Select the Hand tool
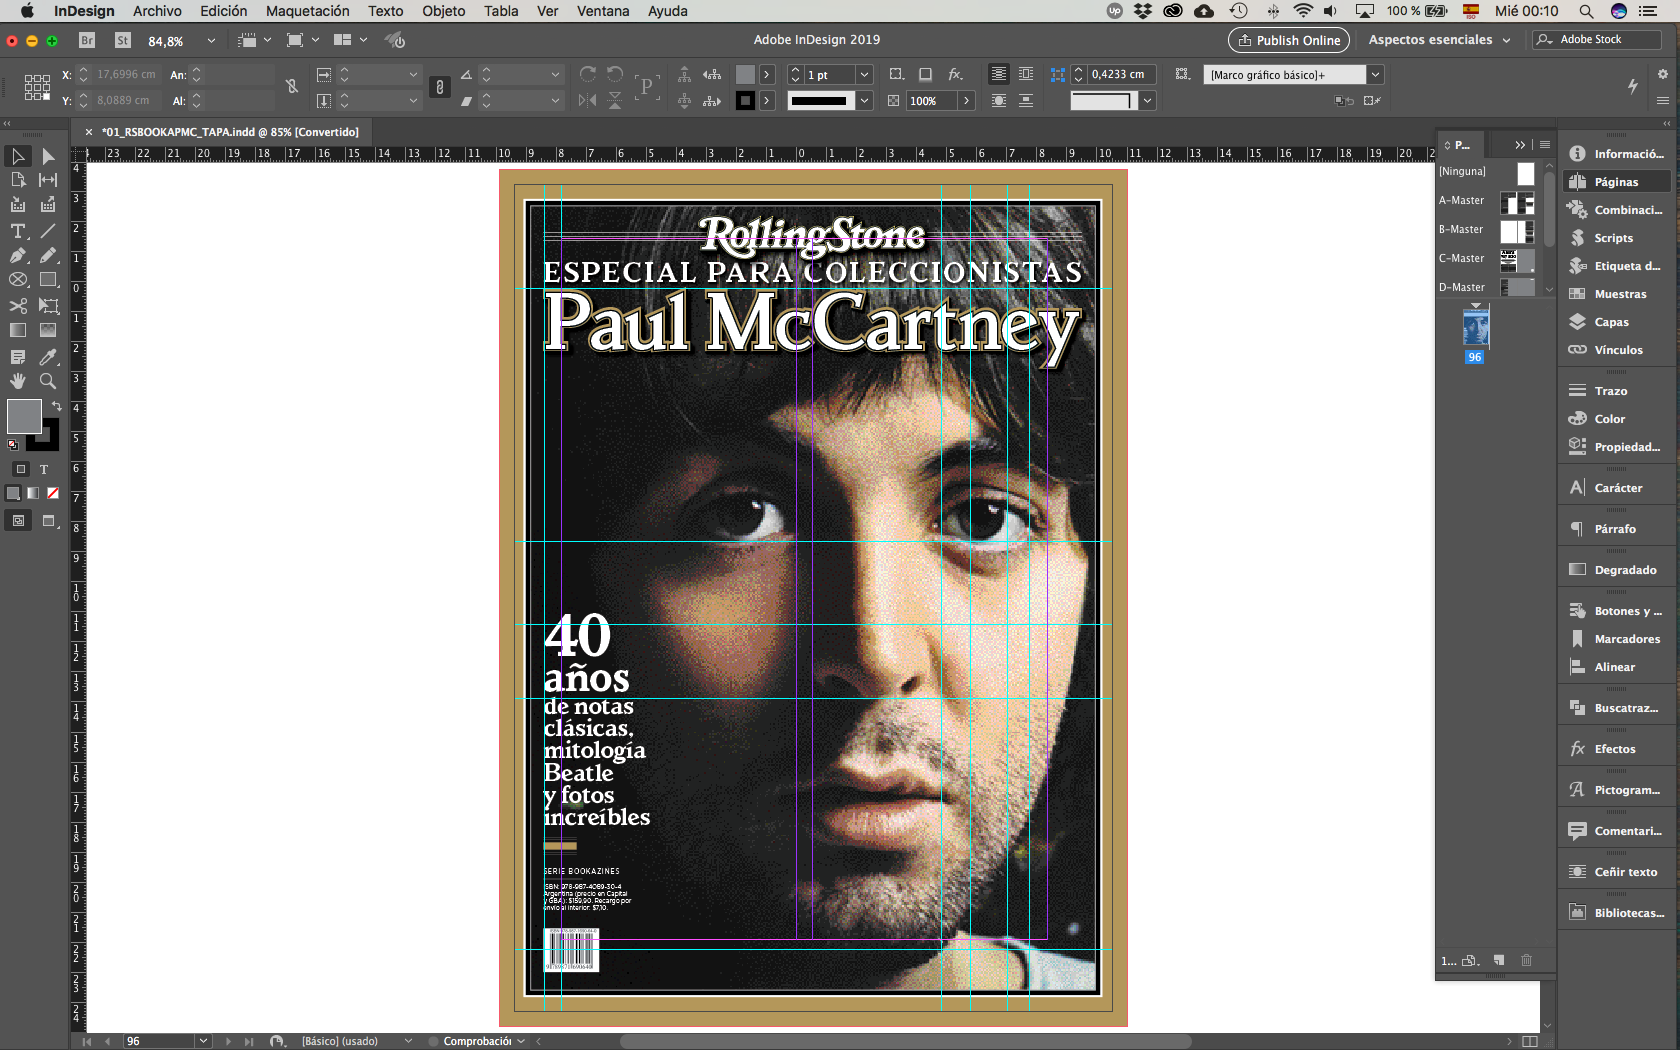 (x=18, y=381)
